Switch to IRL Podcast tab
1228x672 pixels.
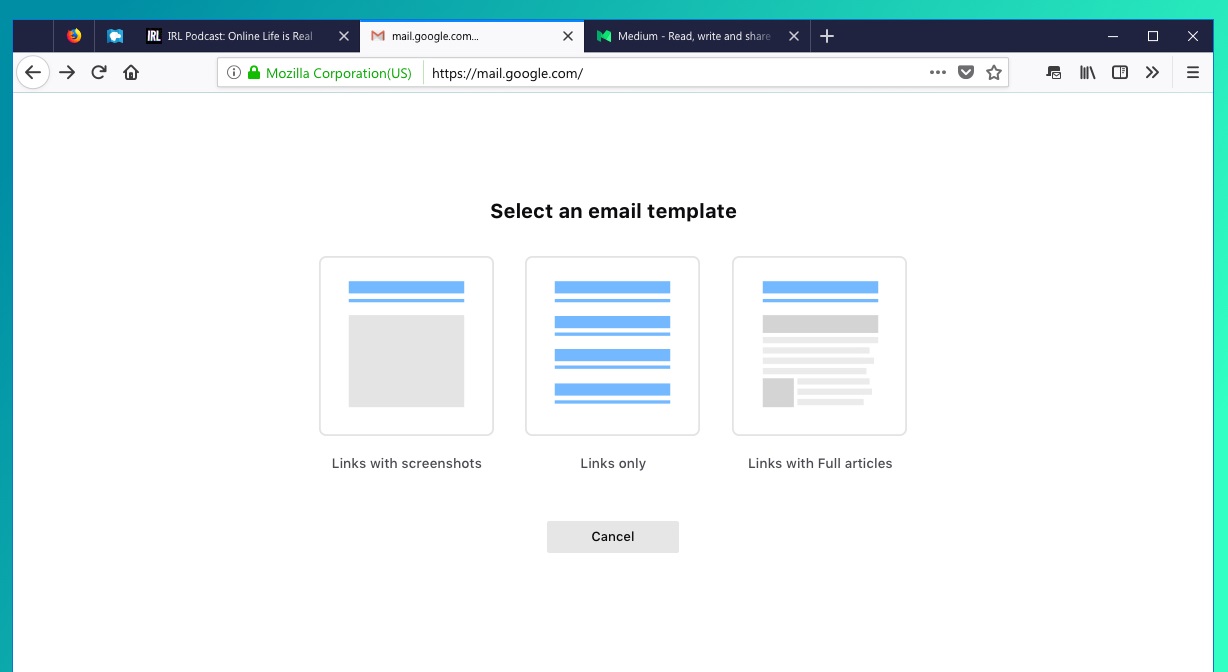[x=247, y=36]
